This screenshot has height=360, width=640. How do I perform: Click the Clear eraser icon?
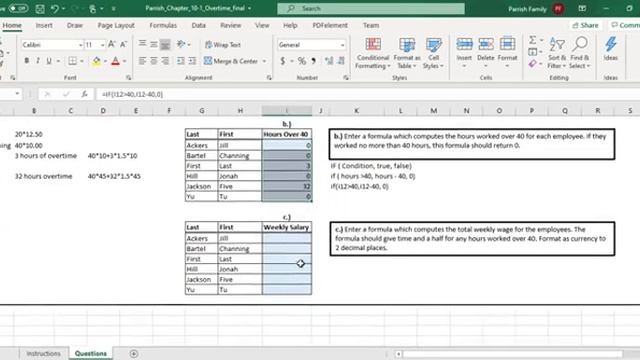point(533,64)
